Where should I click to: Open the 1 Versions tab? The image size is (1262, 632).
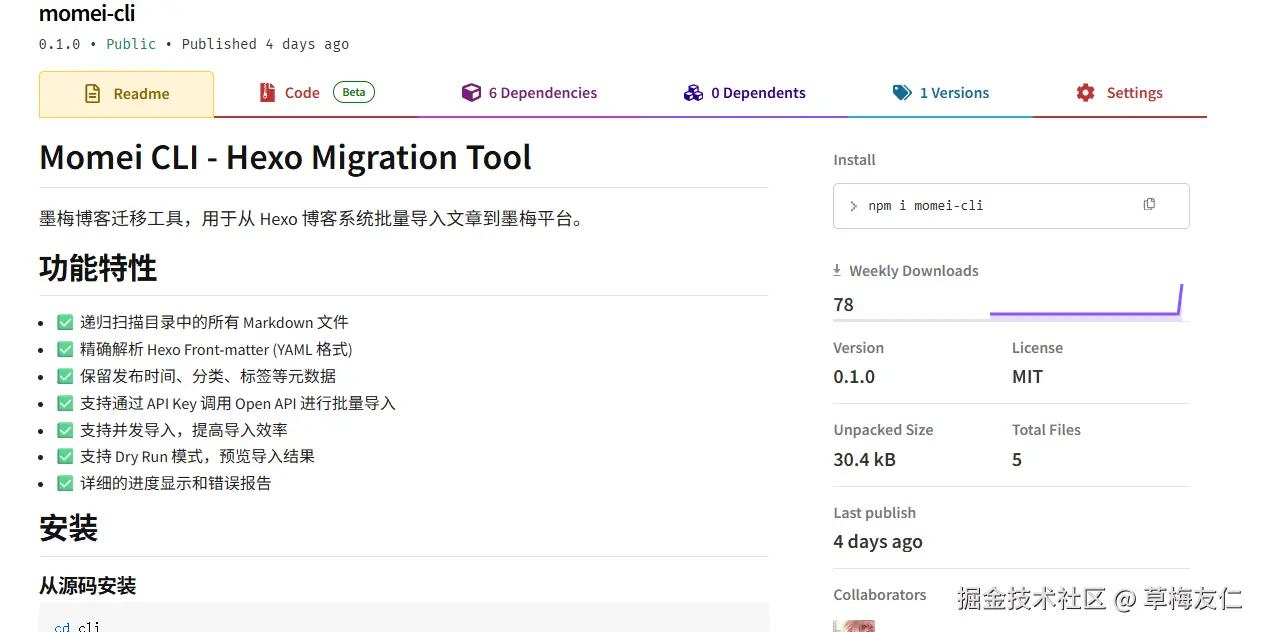940,93
